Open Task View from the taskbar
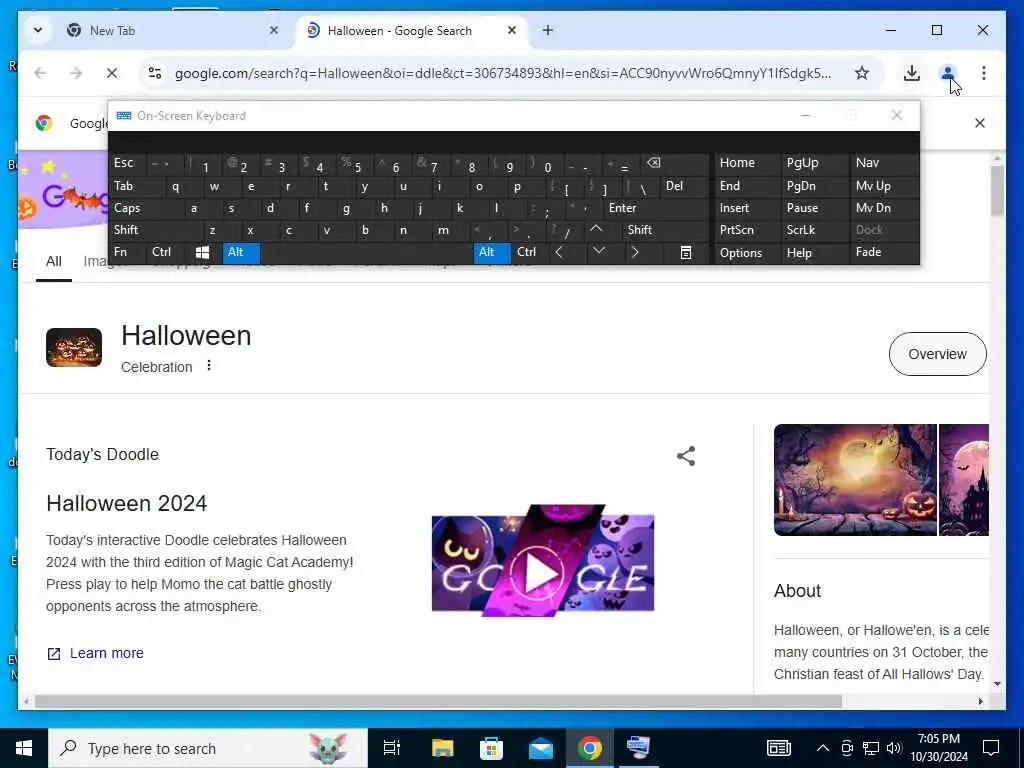Image resolution: width=1024 pixels, height=768 pixels. (x=391, y=748)
